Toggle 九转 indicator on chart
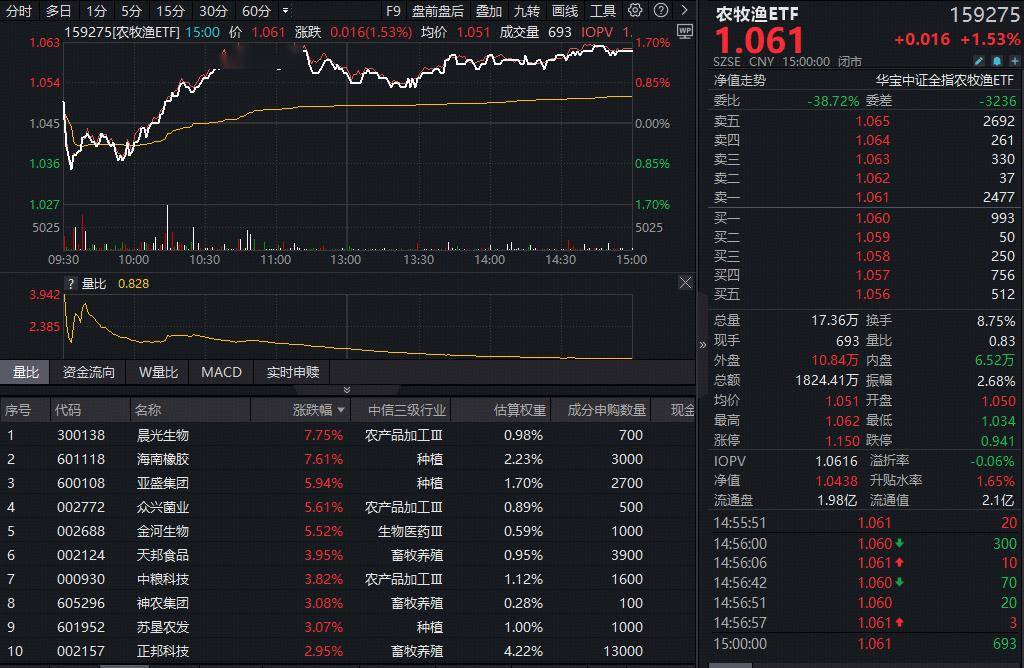Image resolution: width=1024 pixels, height=668 pixels. 526,11
